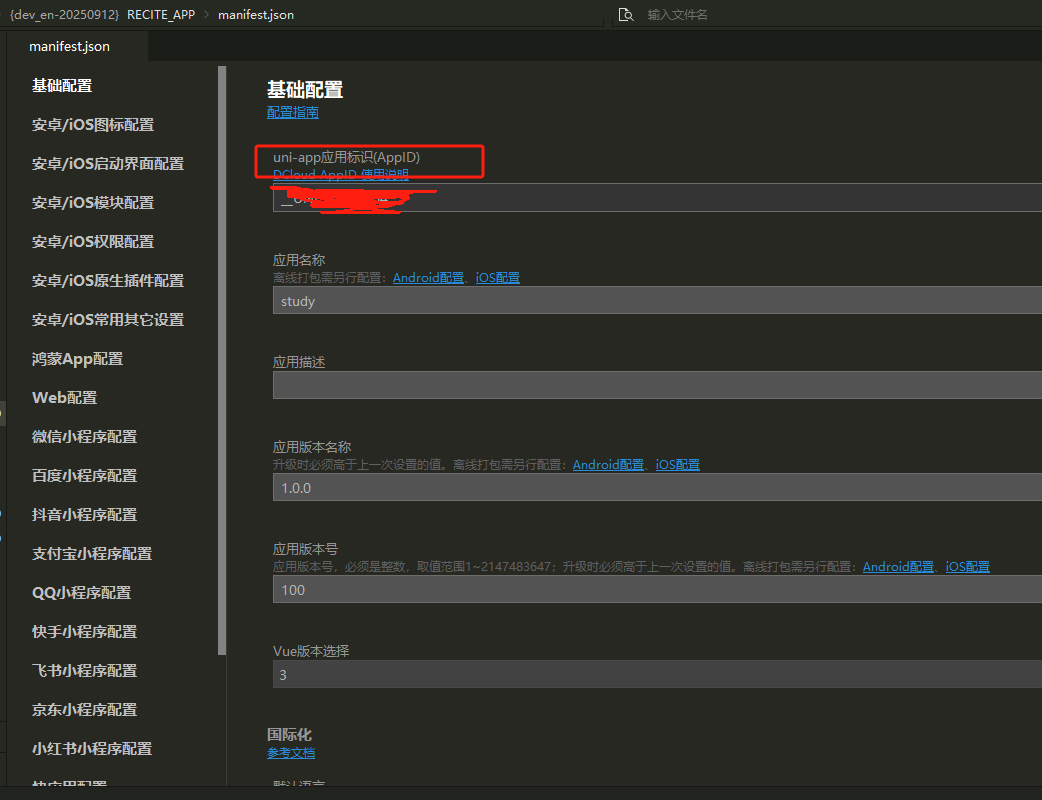
Task: Open 百度小程序配置 section
Action: click(x=84, y=476)
